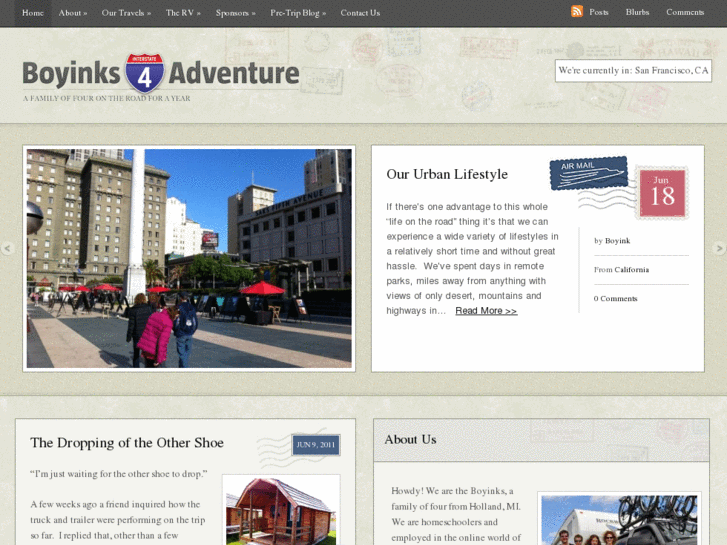Click the Interstate 4 shield logo
This screenshot has height=545, width=727.
click(x=144, y=73)
